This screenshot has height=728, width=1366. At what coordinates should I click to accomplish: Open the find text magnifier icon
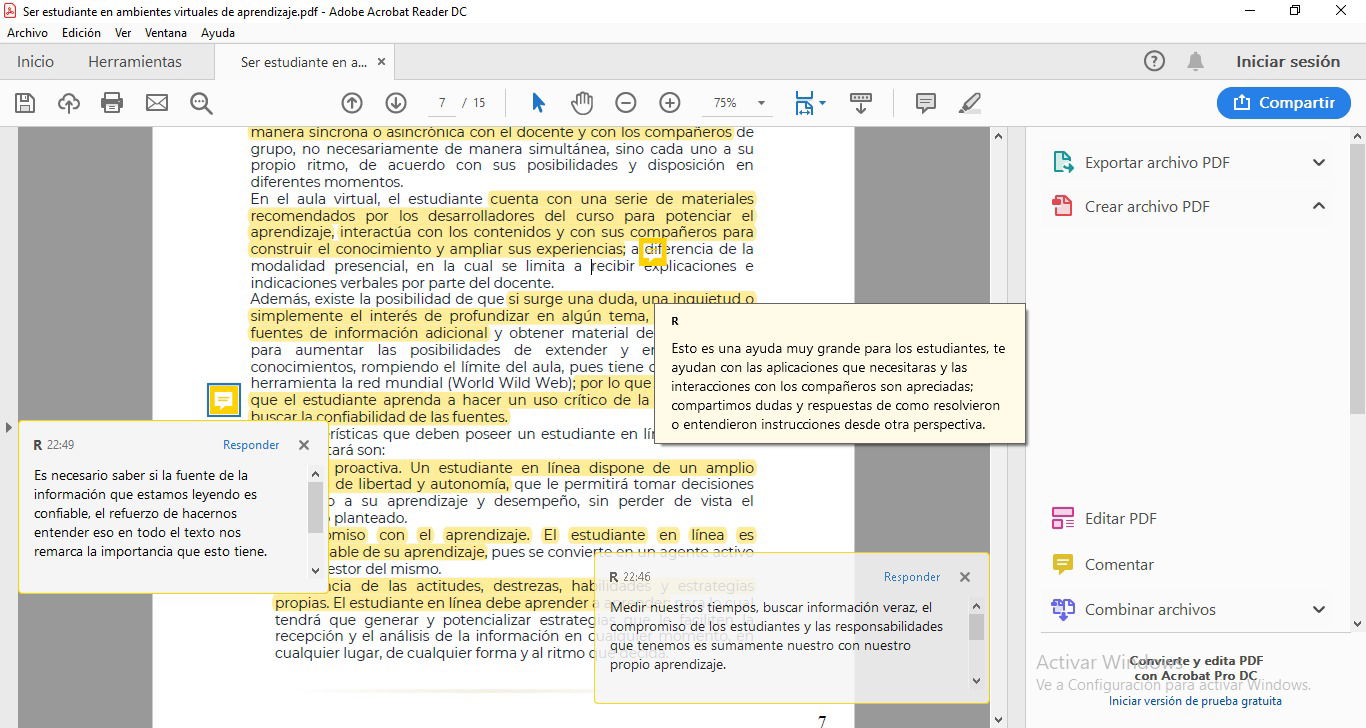click(201, 103)
